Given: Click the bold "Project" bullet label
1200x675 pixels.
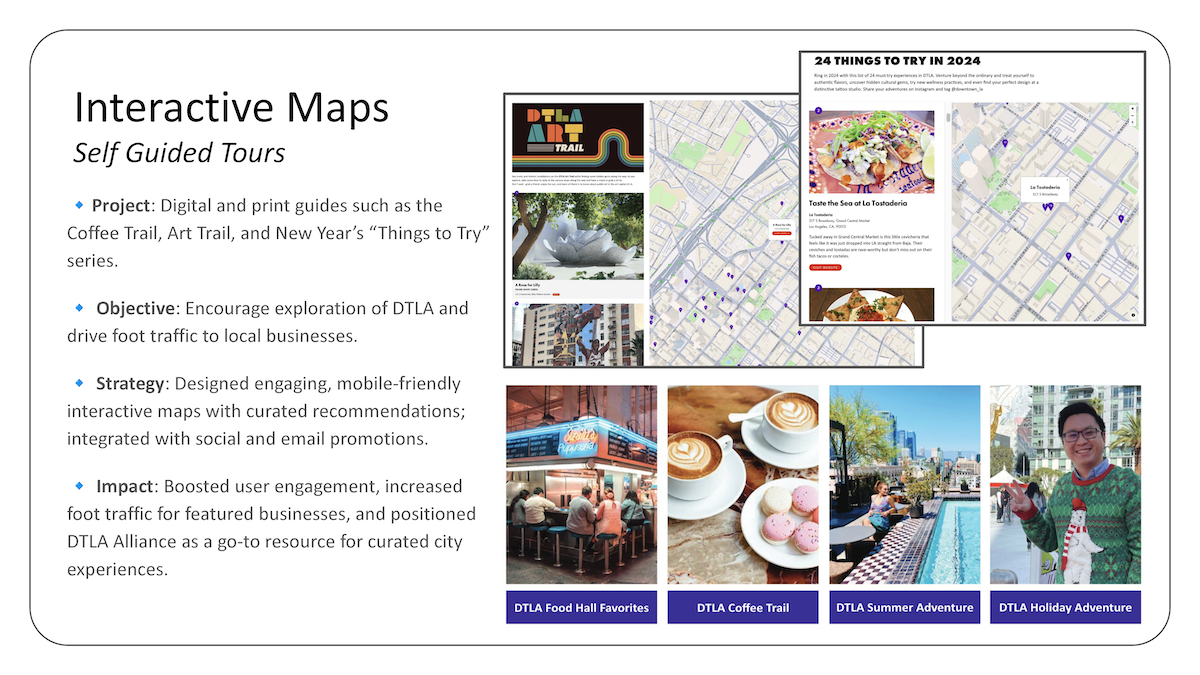Looking at the screenshot, I should (120, 206).
